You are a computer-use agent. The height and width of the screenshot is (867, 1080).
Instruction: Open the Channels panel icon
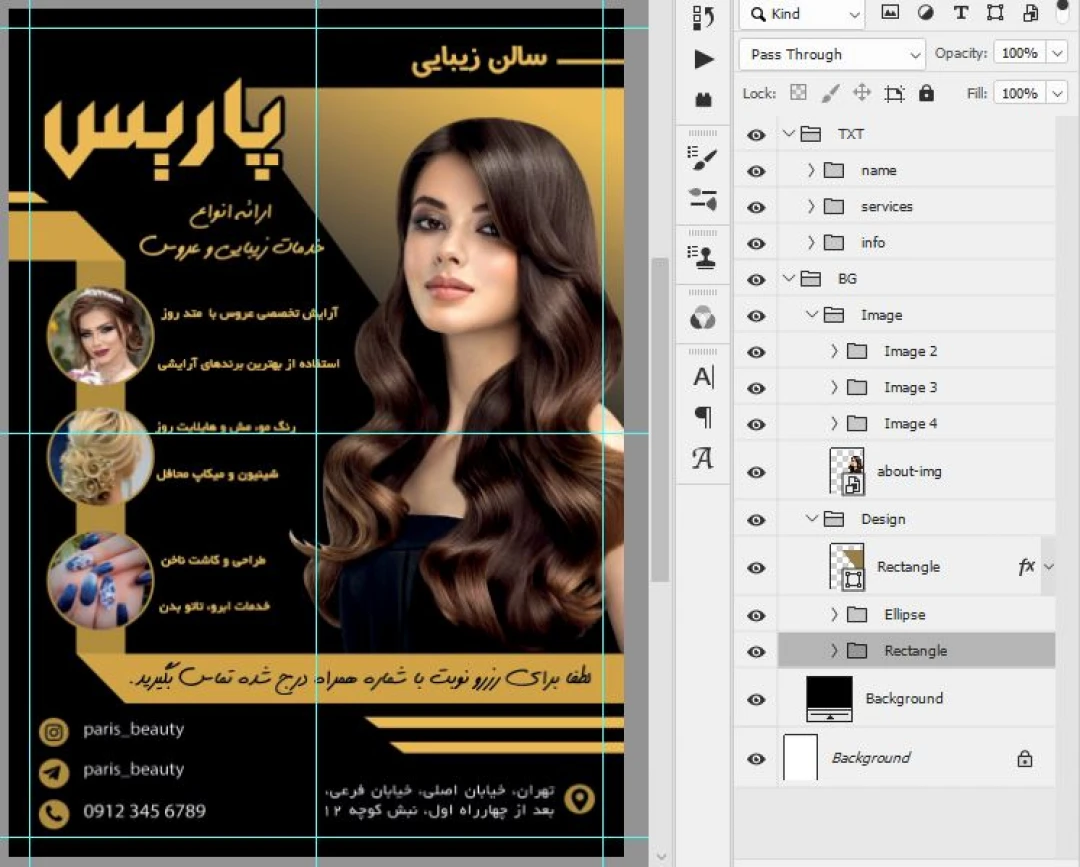pyautogui.click(x=704, y=319)
